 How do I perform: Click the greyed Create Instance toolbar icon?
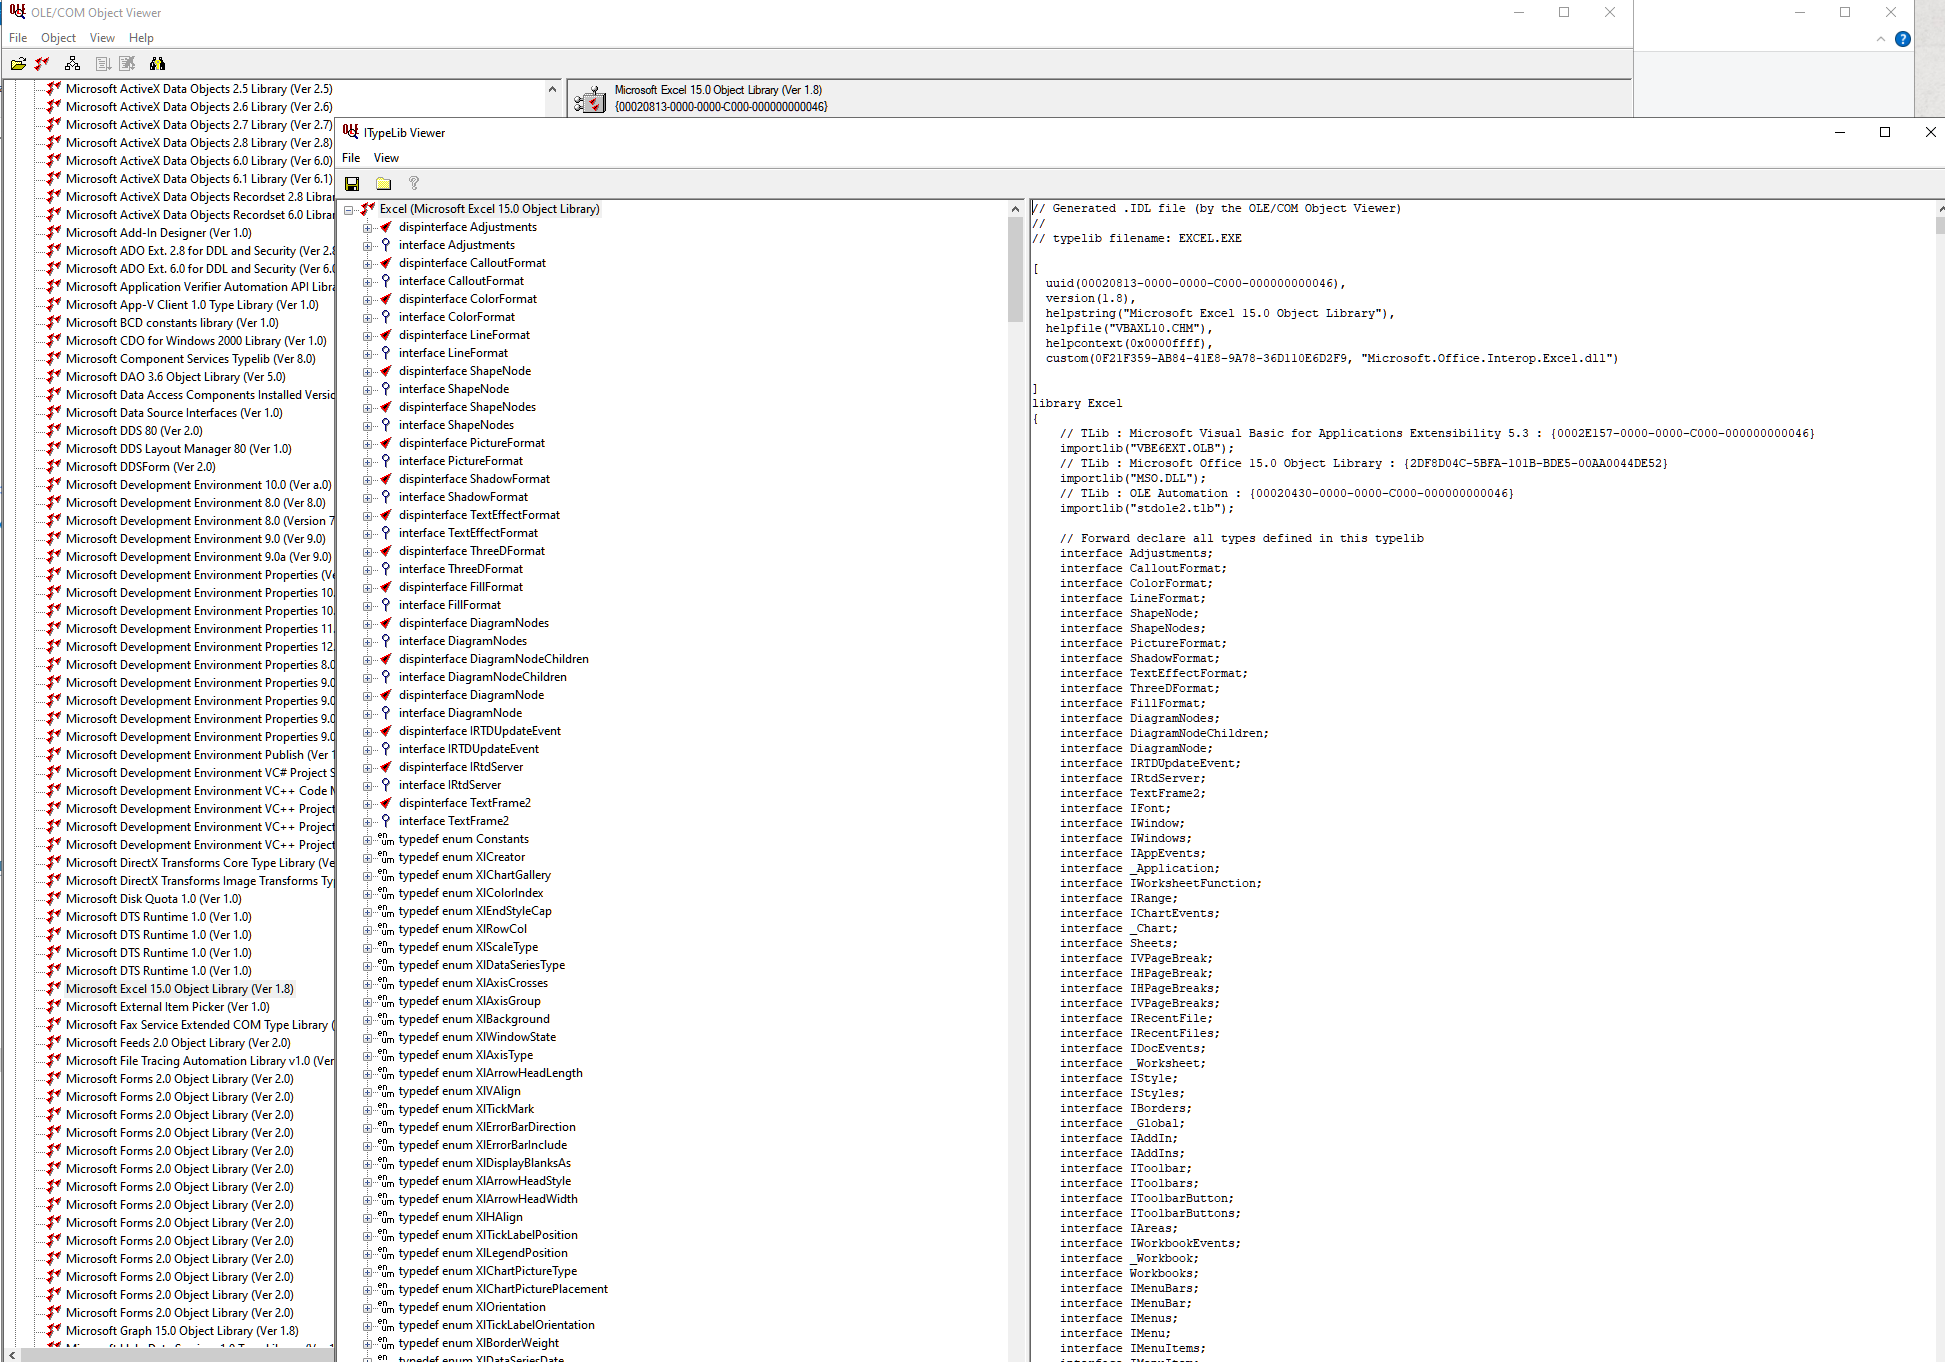pyautogui.click(x=103, y=64)
